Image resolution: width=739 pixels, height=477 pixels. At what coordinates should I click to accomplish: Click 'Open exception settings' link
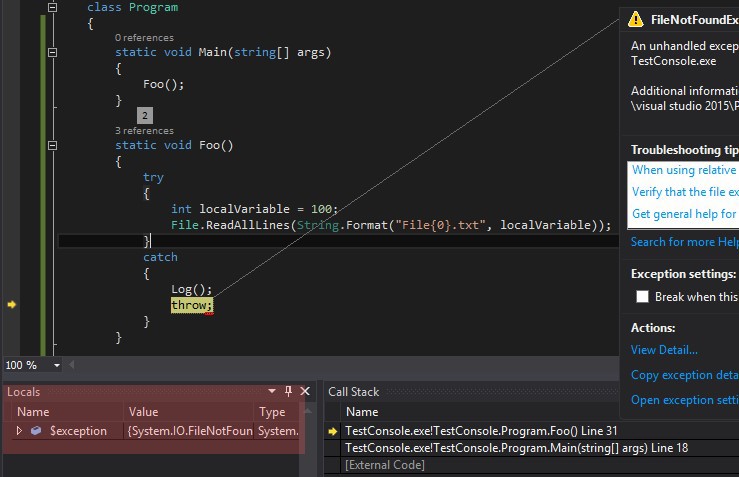tap(684, 400)
